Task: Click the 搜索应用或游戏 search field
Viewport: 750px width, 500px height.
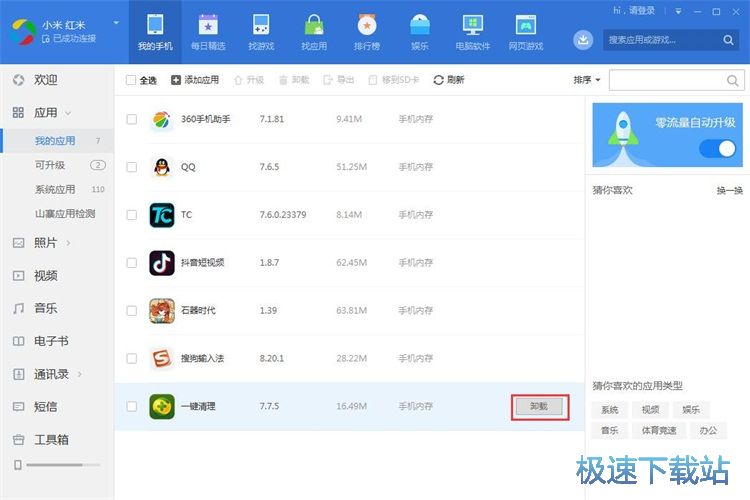Action: click(x=662, y=40)
